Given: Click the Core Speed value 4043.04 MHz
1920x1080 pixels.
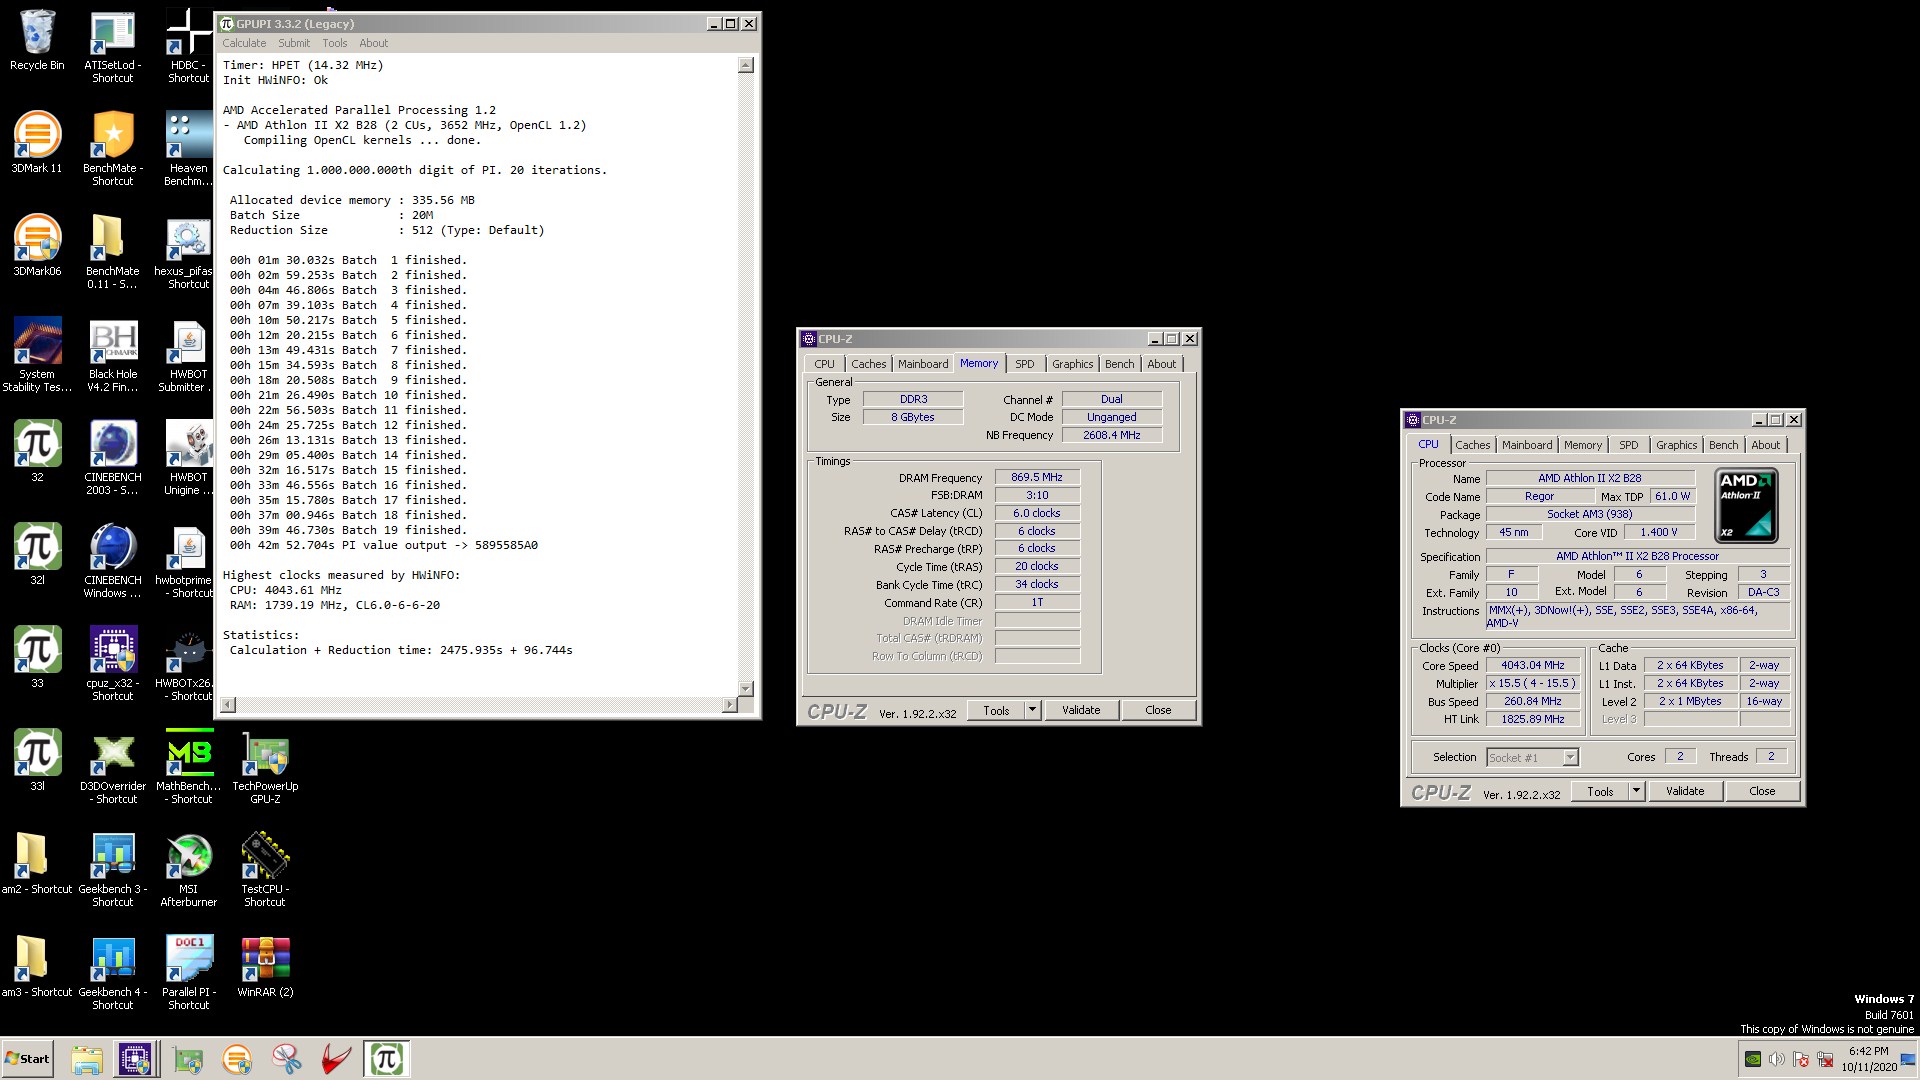Looking at the screenshot, I should tap(1532, 665).
